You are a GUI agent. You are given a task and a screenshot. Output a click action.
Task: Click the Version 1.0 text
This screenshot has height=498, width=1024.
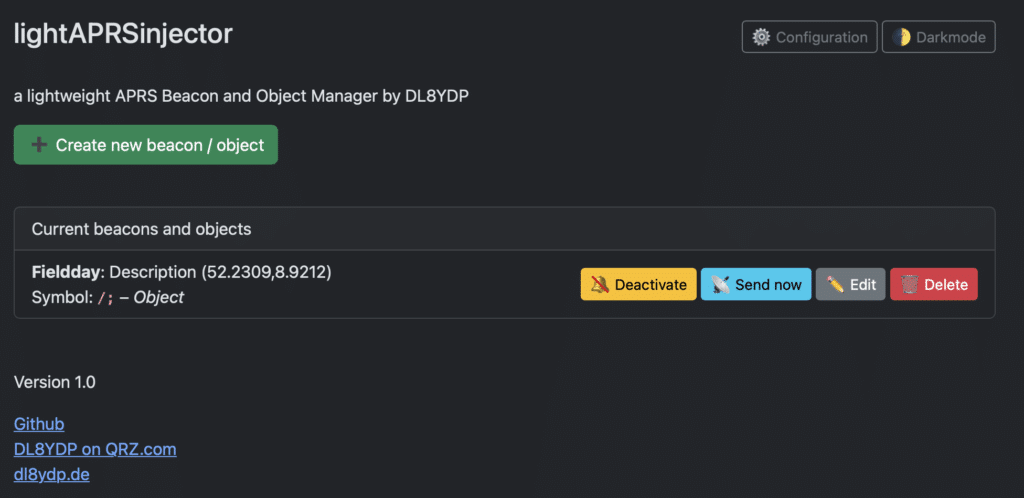click(55, 382)
